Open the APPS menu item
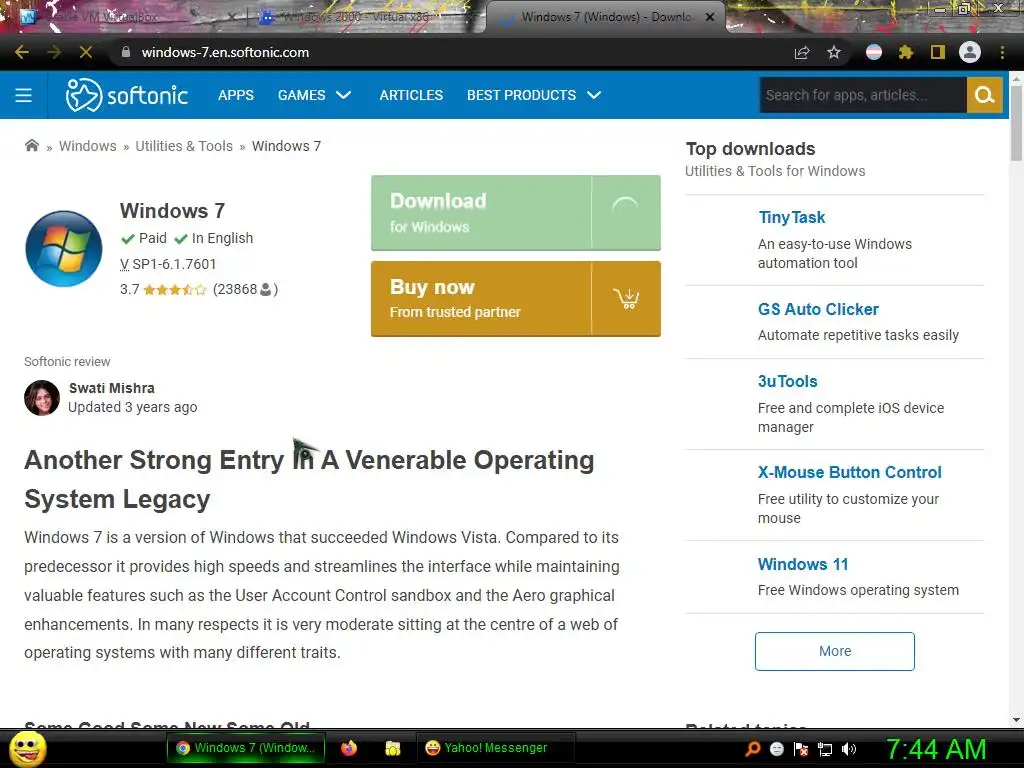This screenshot has height=768, width=1024. pos(236,95)
